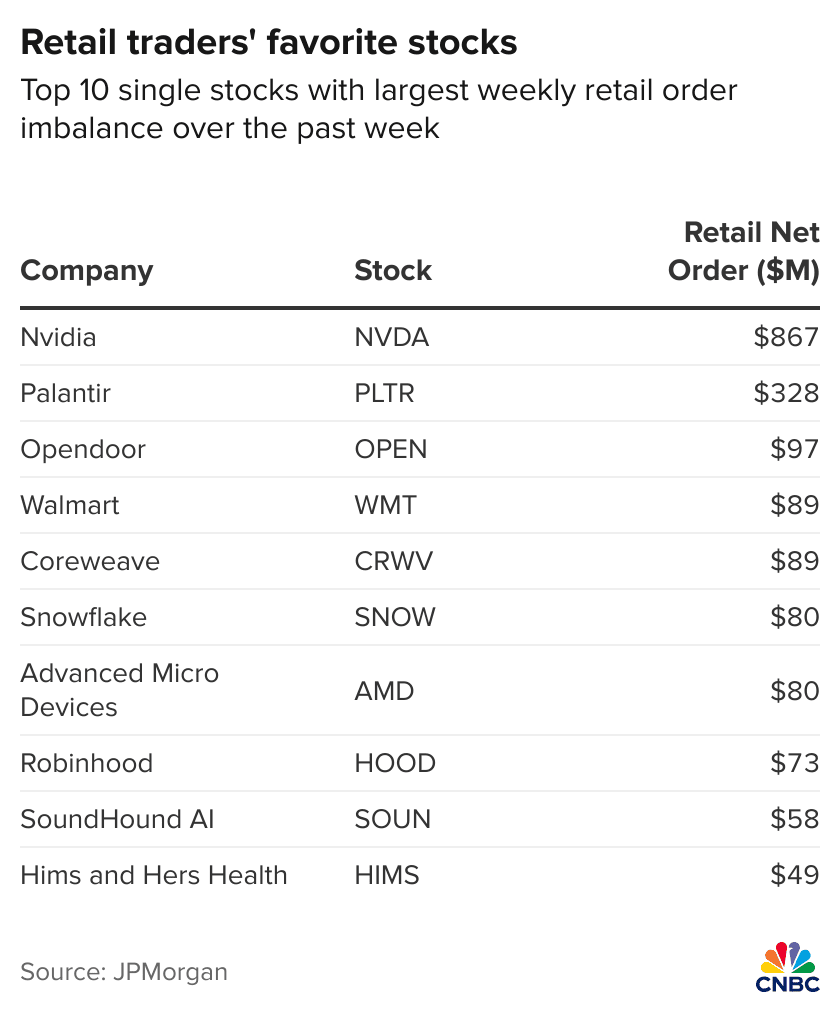840x1020 pixels.
Task: Select the Palantir row name
Action: point(65,393)
